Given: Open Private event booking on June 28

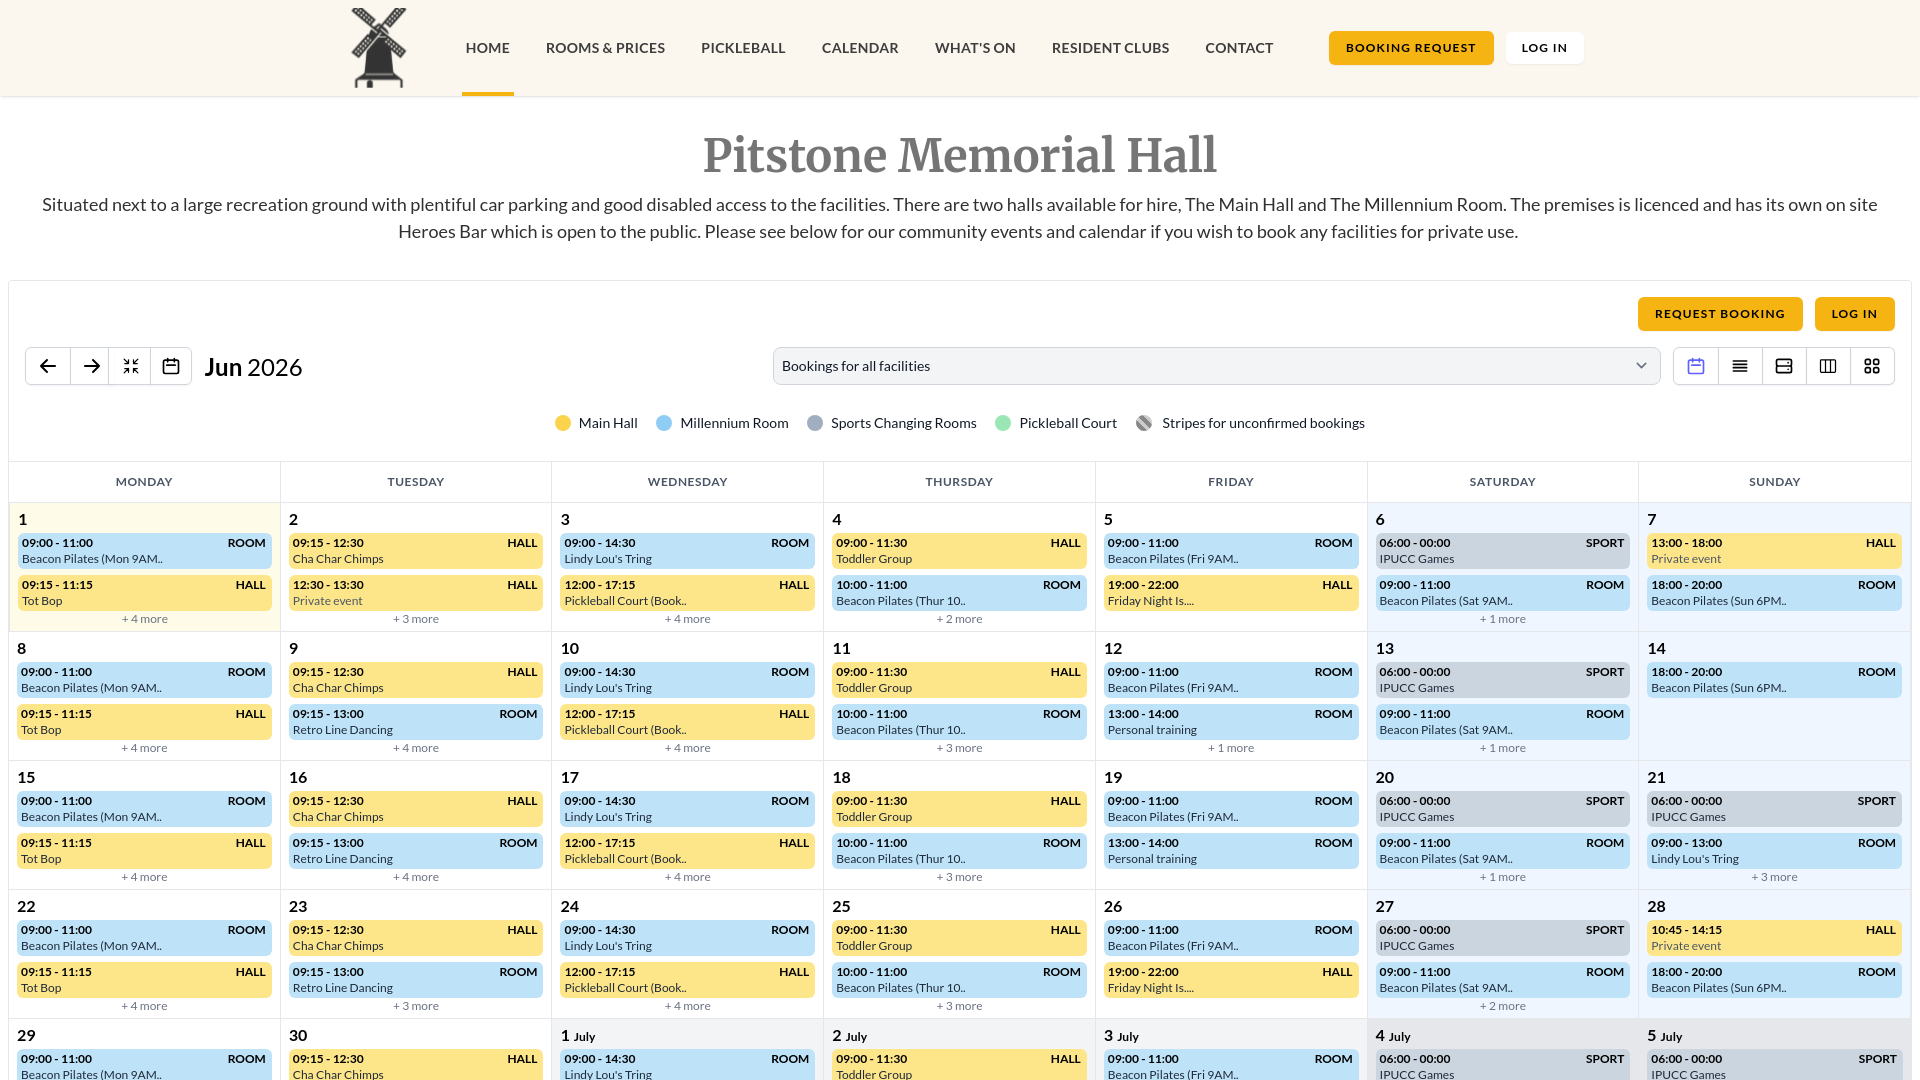Looking at the screenshot, I should coord(1775,938).
